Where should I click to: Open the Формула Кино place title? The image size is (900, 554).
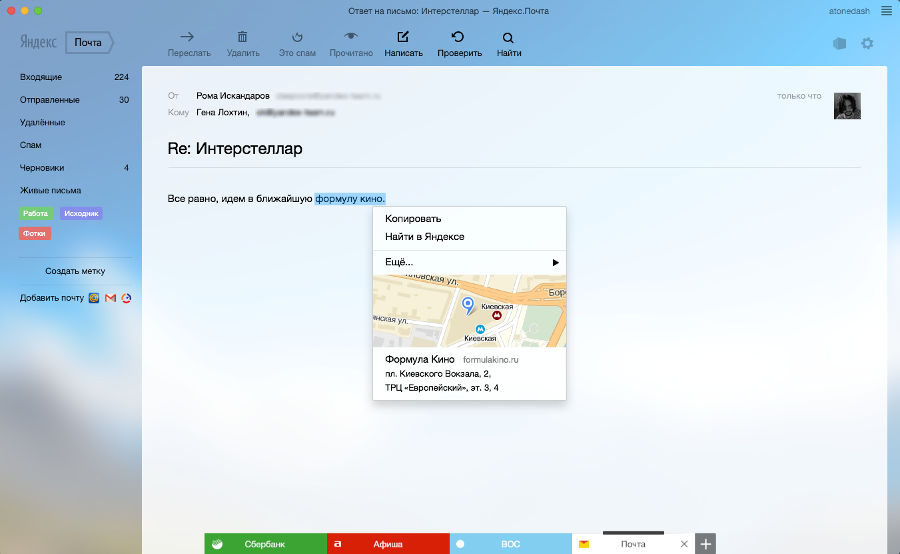point(420,359)
